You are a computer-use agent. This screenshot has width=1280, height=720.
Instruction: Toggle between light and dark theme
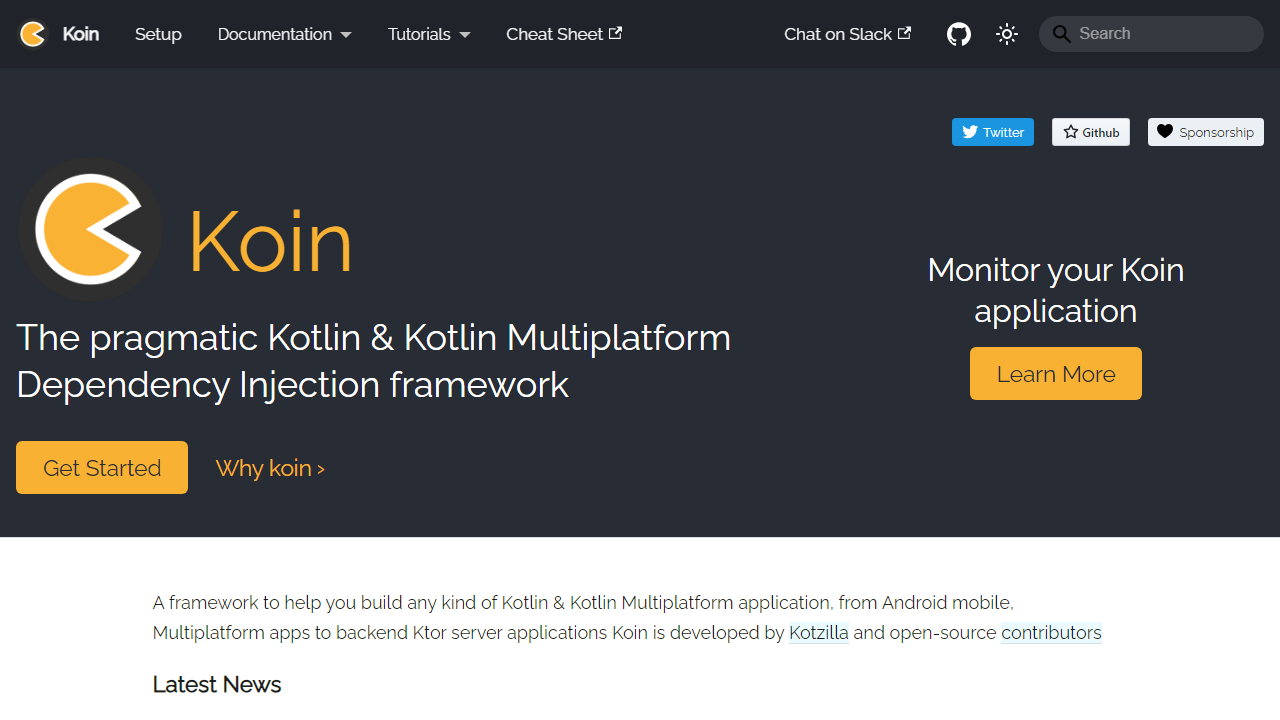(1006, 33)
